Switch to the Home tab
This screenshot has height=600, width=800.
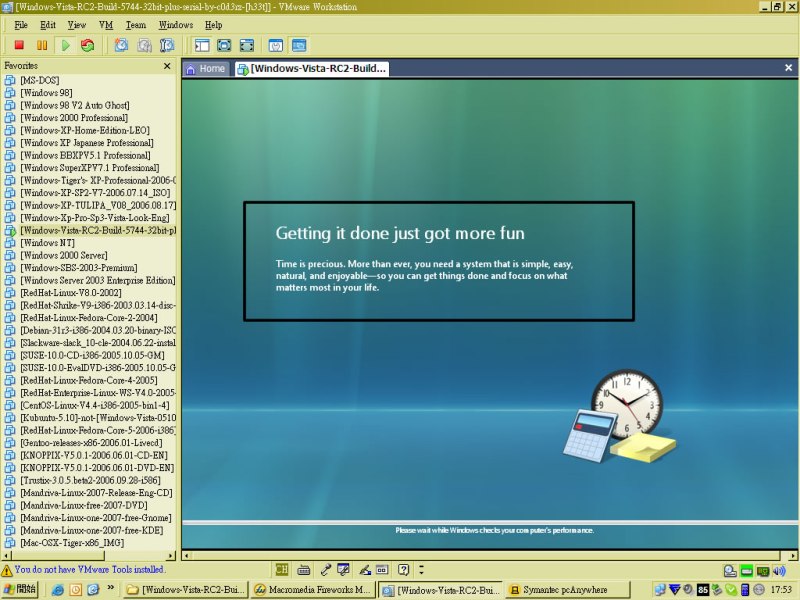tap(206, 68)
